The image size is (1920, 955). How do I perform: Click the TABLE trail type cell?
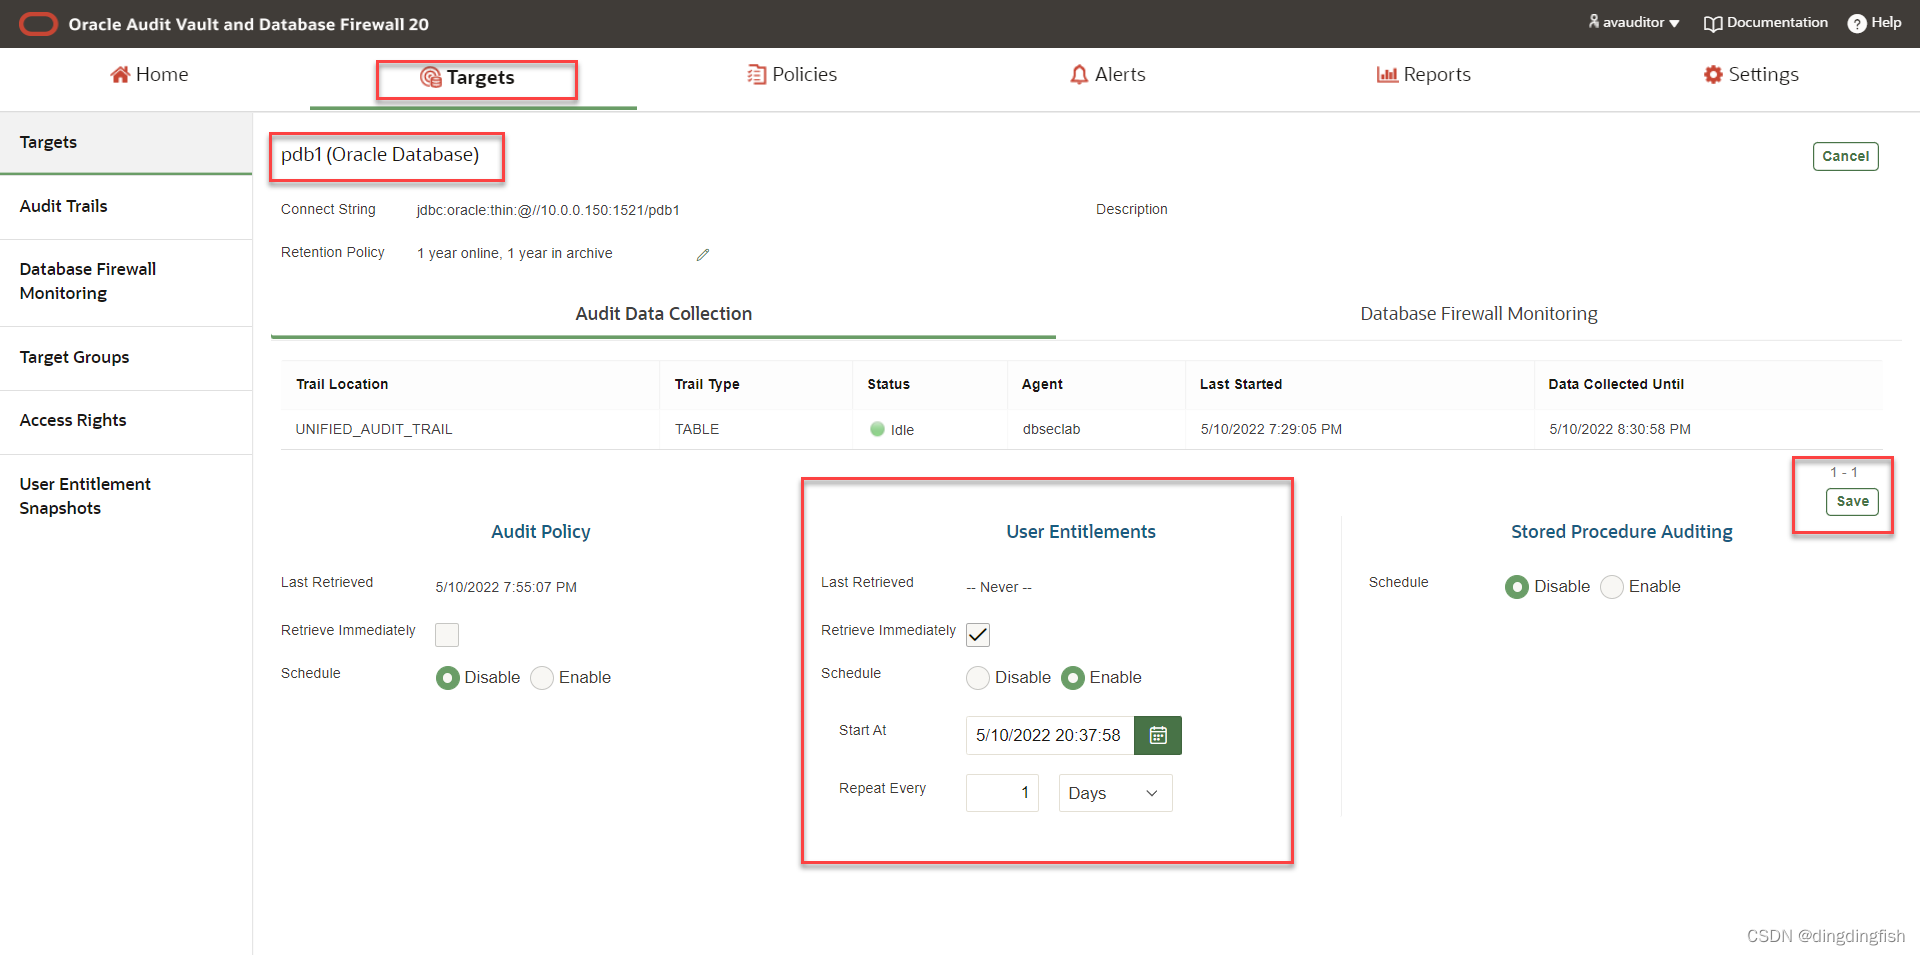pyautogui.click(x=697, y=430)
